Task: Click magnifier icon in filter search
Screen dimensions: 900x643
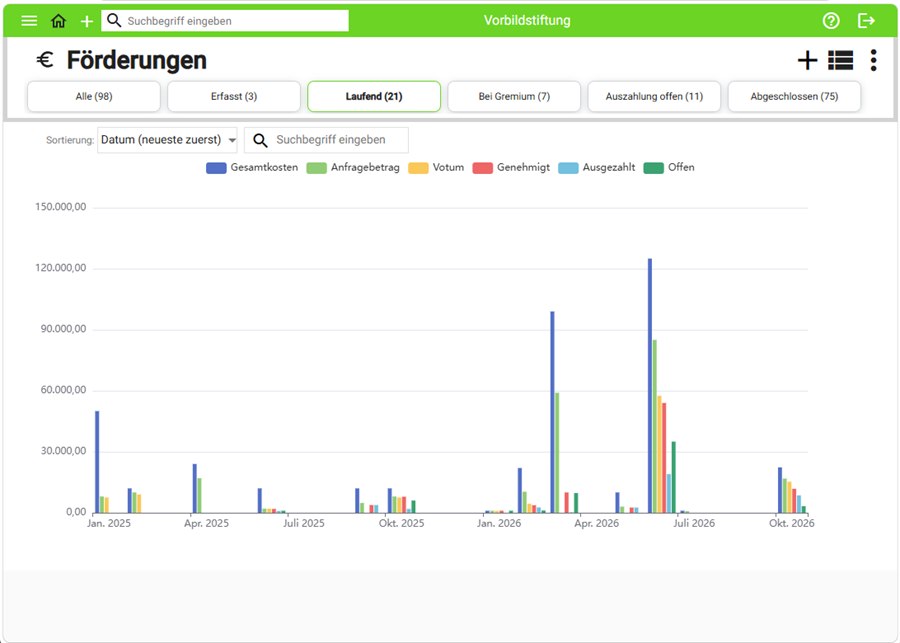Action: (x=260, y=140)
